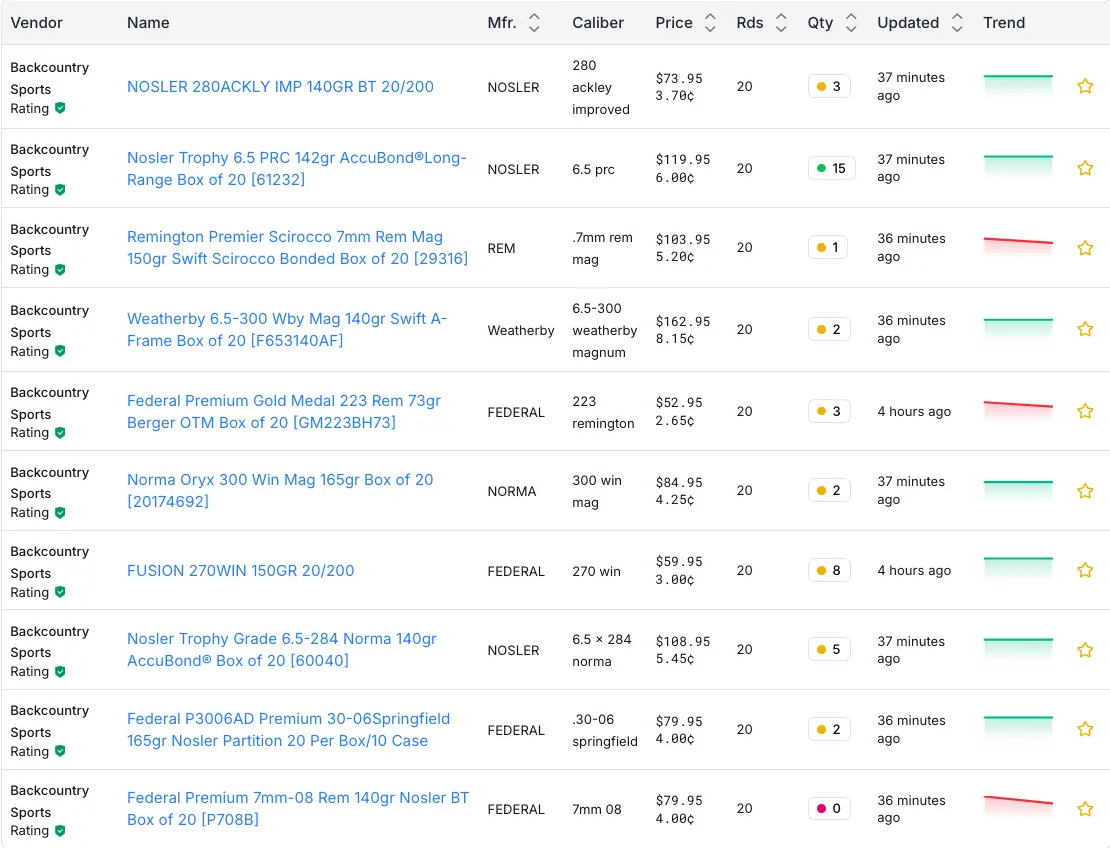The image size is (1110, 848).
Task: Open NOSLER 280ACKLY IMP 140GR BT link
Action: pos(280,86)
